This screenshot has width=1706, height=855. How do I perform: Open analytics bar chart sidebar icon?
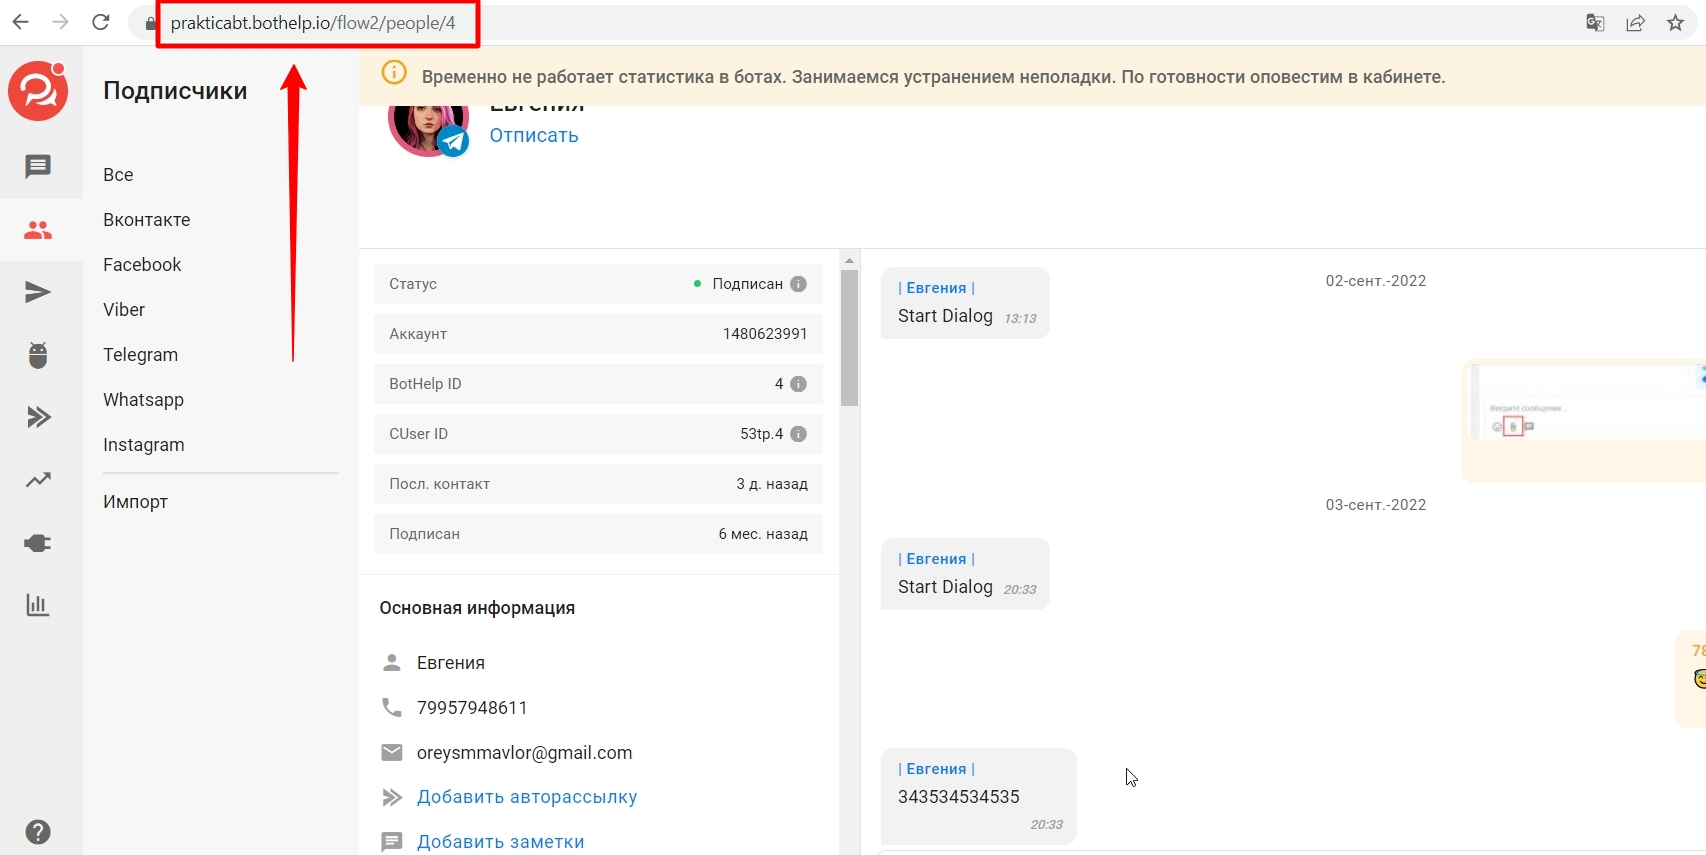pyautogui.click(x=38, y=605)
